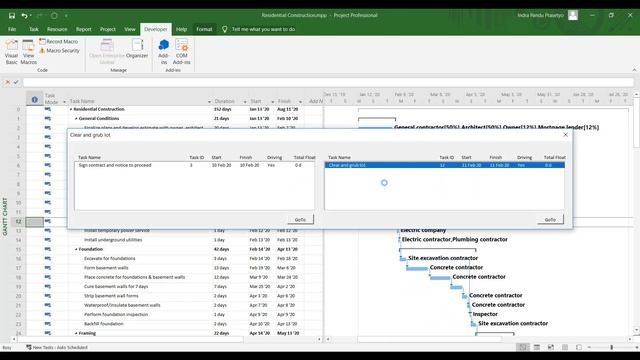640x360 pixels.
Task: Open Duration column filter dropdown
Action: (x=245, y=102)
